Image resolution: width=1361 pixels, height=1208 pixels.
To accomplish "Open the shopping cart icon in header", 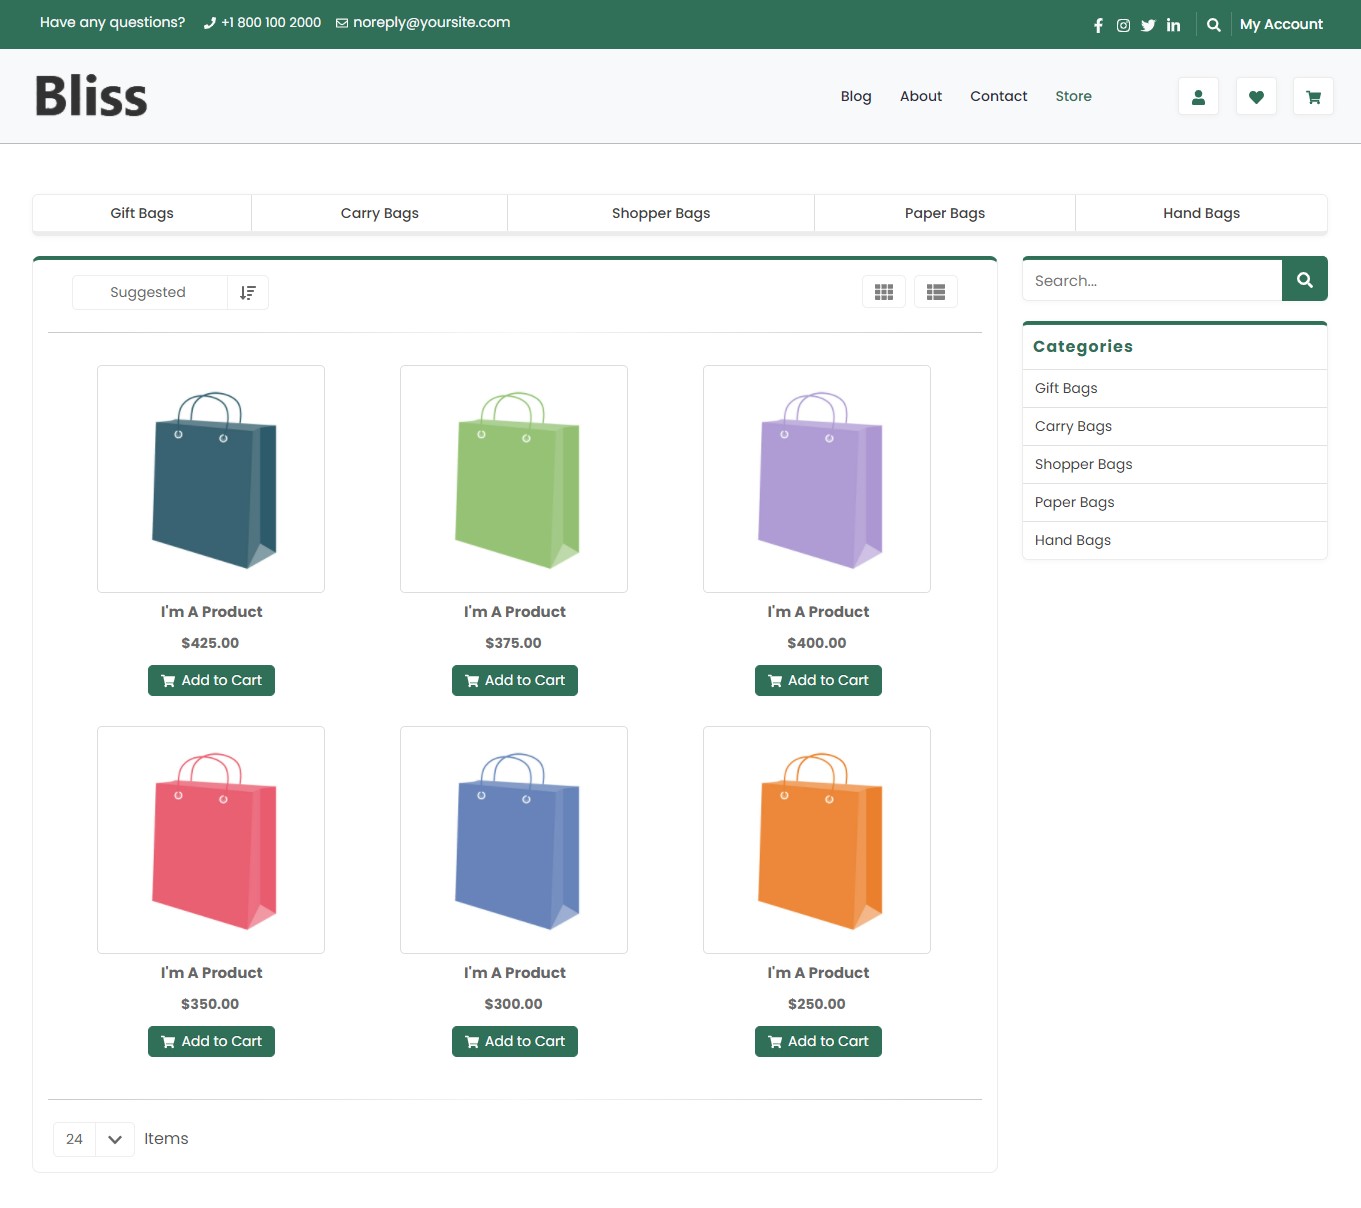I will pyautogui.click(x=1313, y=97).
